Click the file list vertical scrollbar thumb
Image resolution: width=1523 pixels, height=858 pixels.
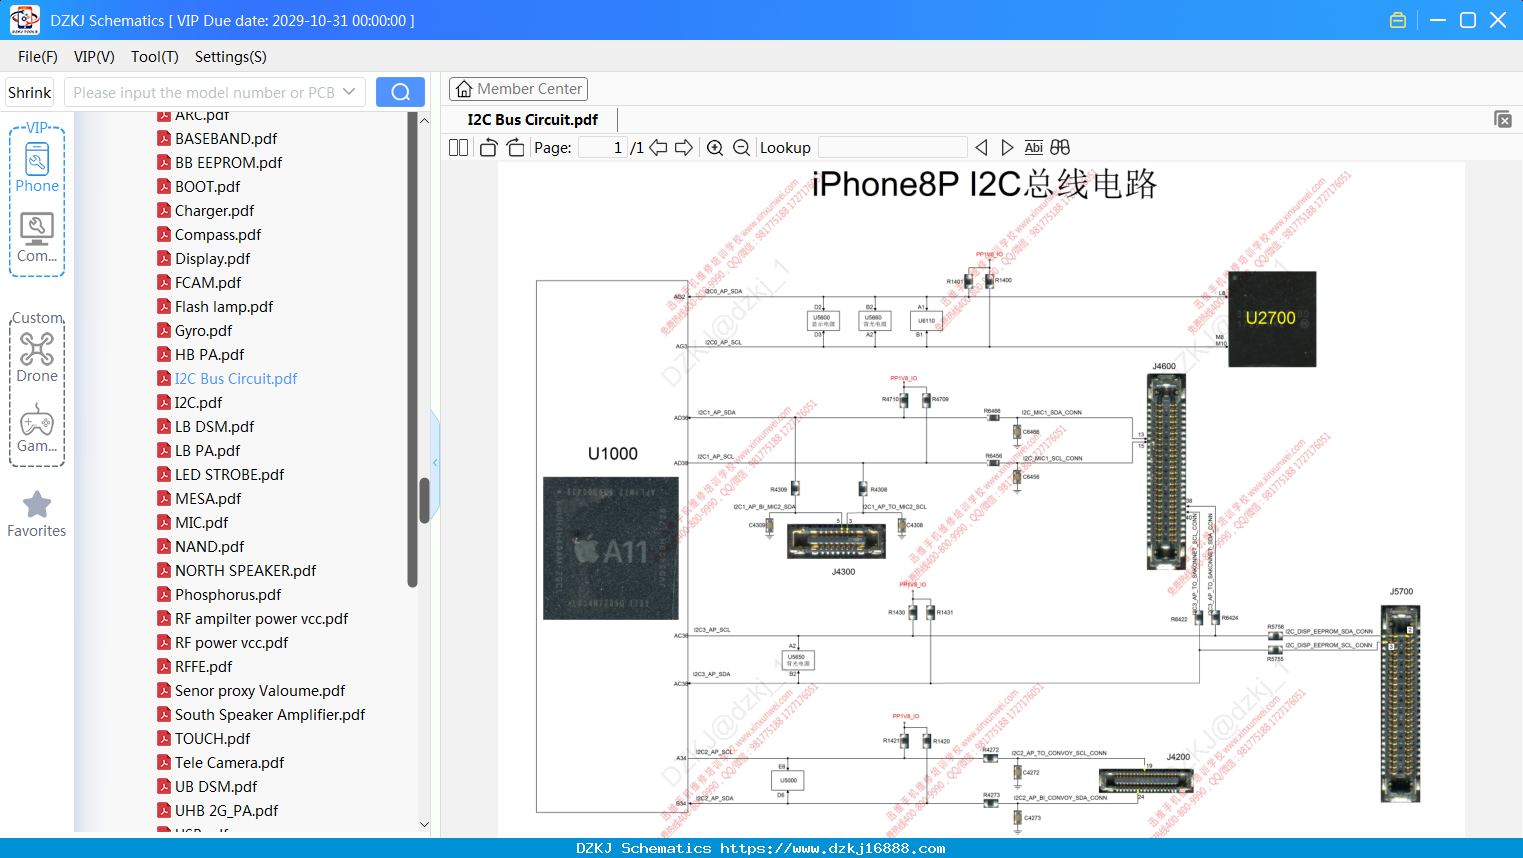[x=424, y=500]
